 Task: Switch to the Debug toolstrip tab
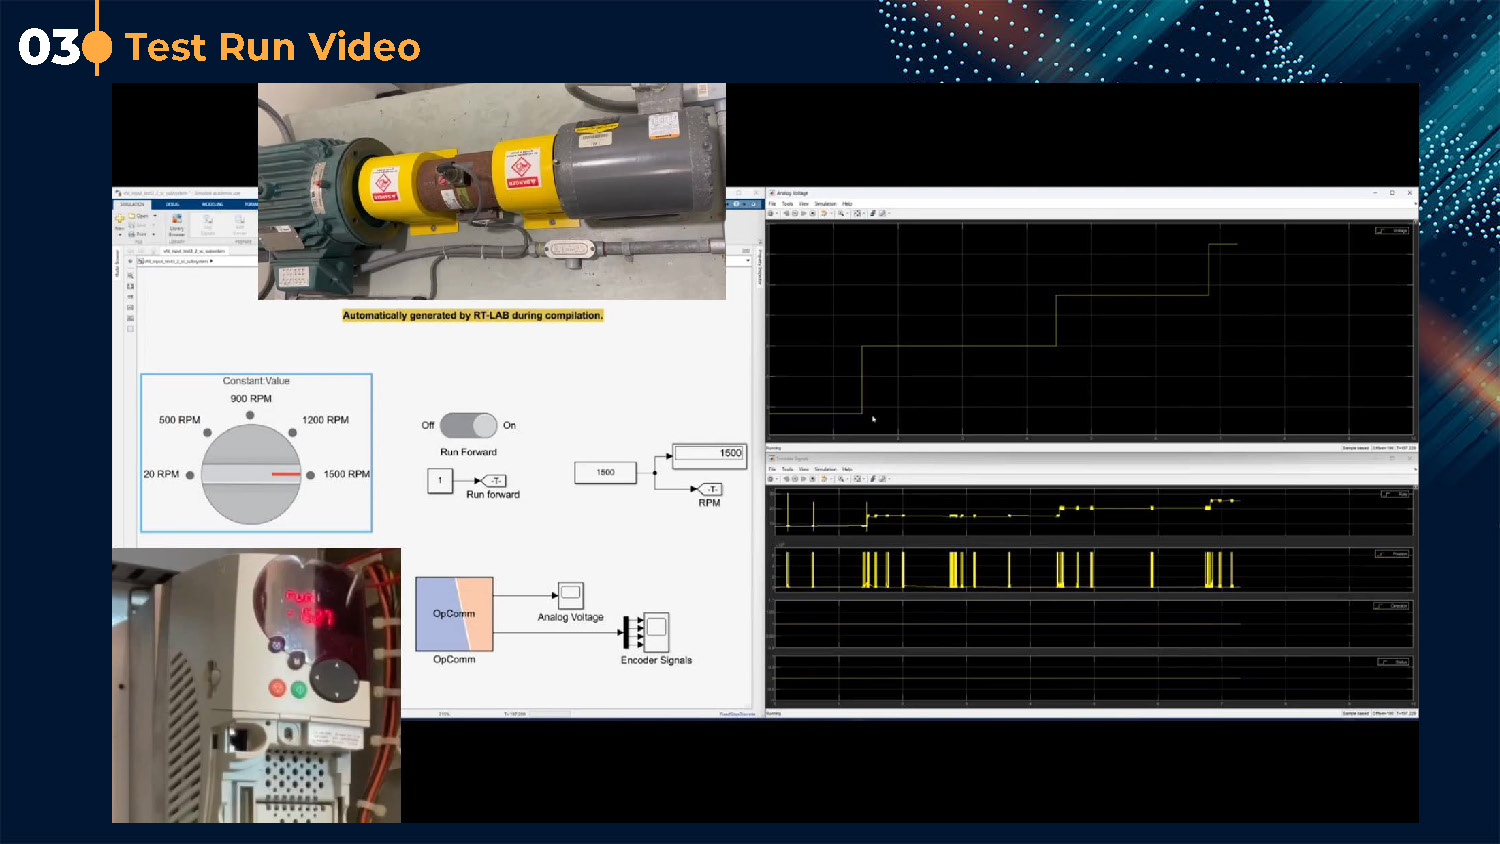(x=173, y=204)
